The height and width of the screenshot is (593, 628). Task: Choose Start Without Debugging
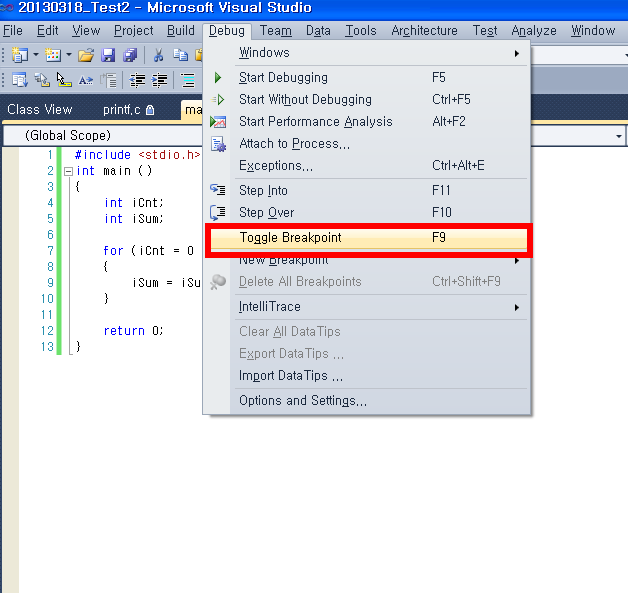click(368, 99)
